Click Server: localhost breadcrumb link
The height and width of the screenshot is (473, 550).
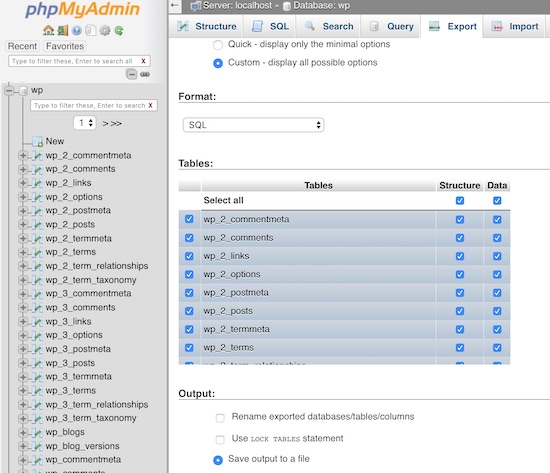coord(237,6)
